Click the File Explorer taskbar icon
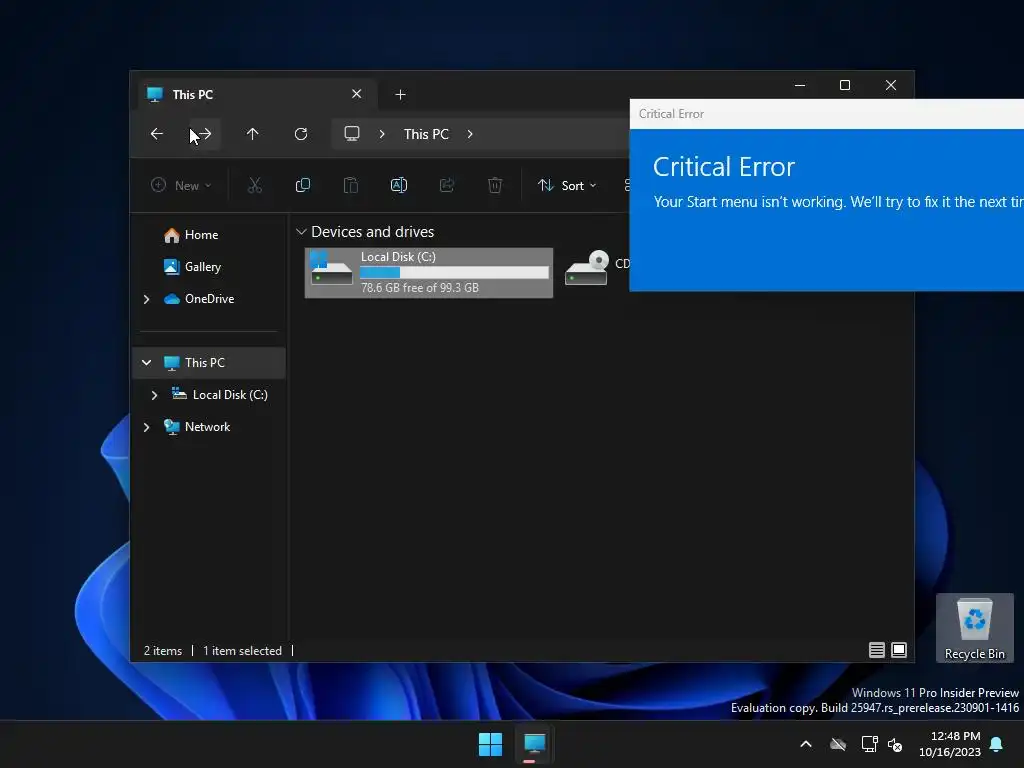The image size is (1024, 768). [535, 744]
